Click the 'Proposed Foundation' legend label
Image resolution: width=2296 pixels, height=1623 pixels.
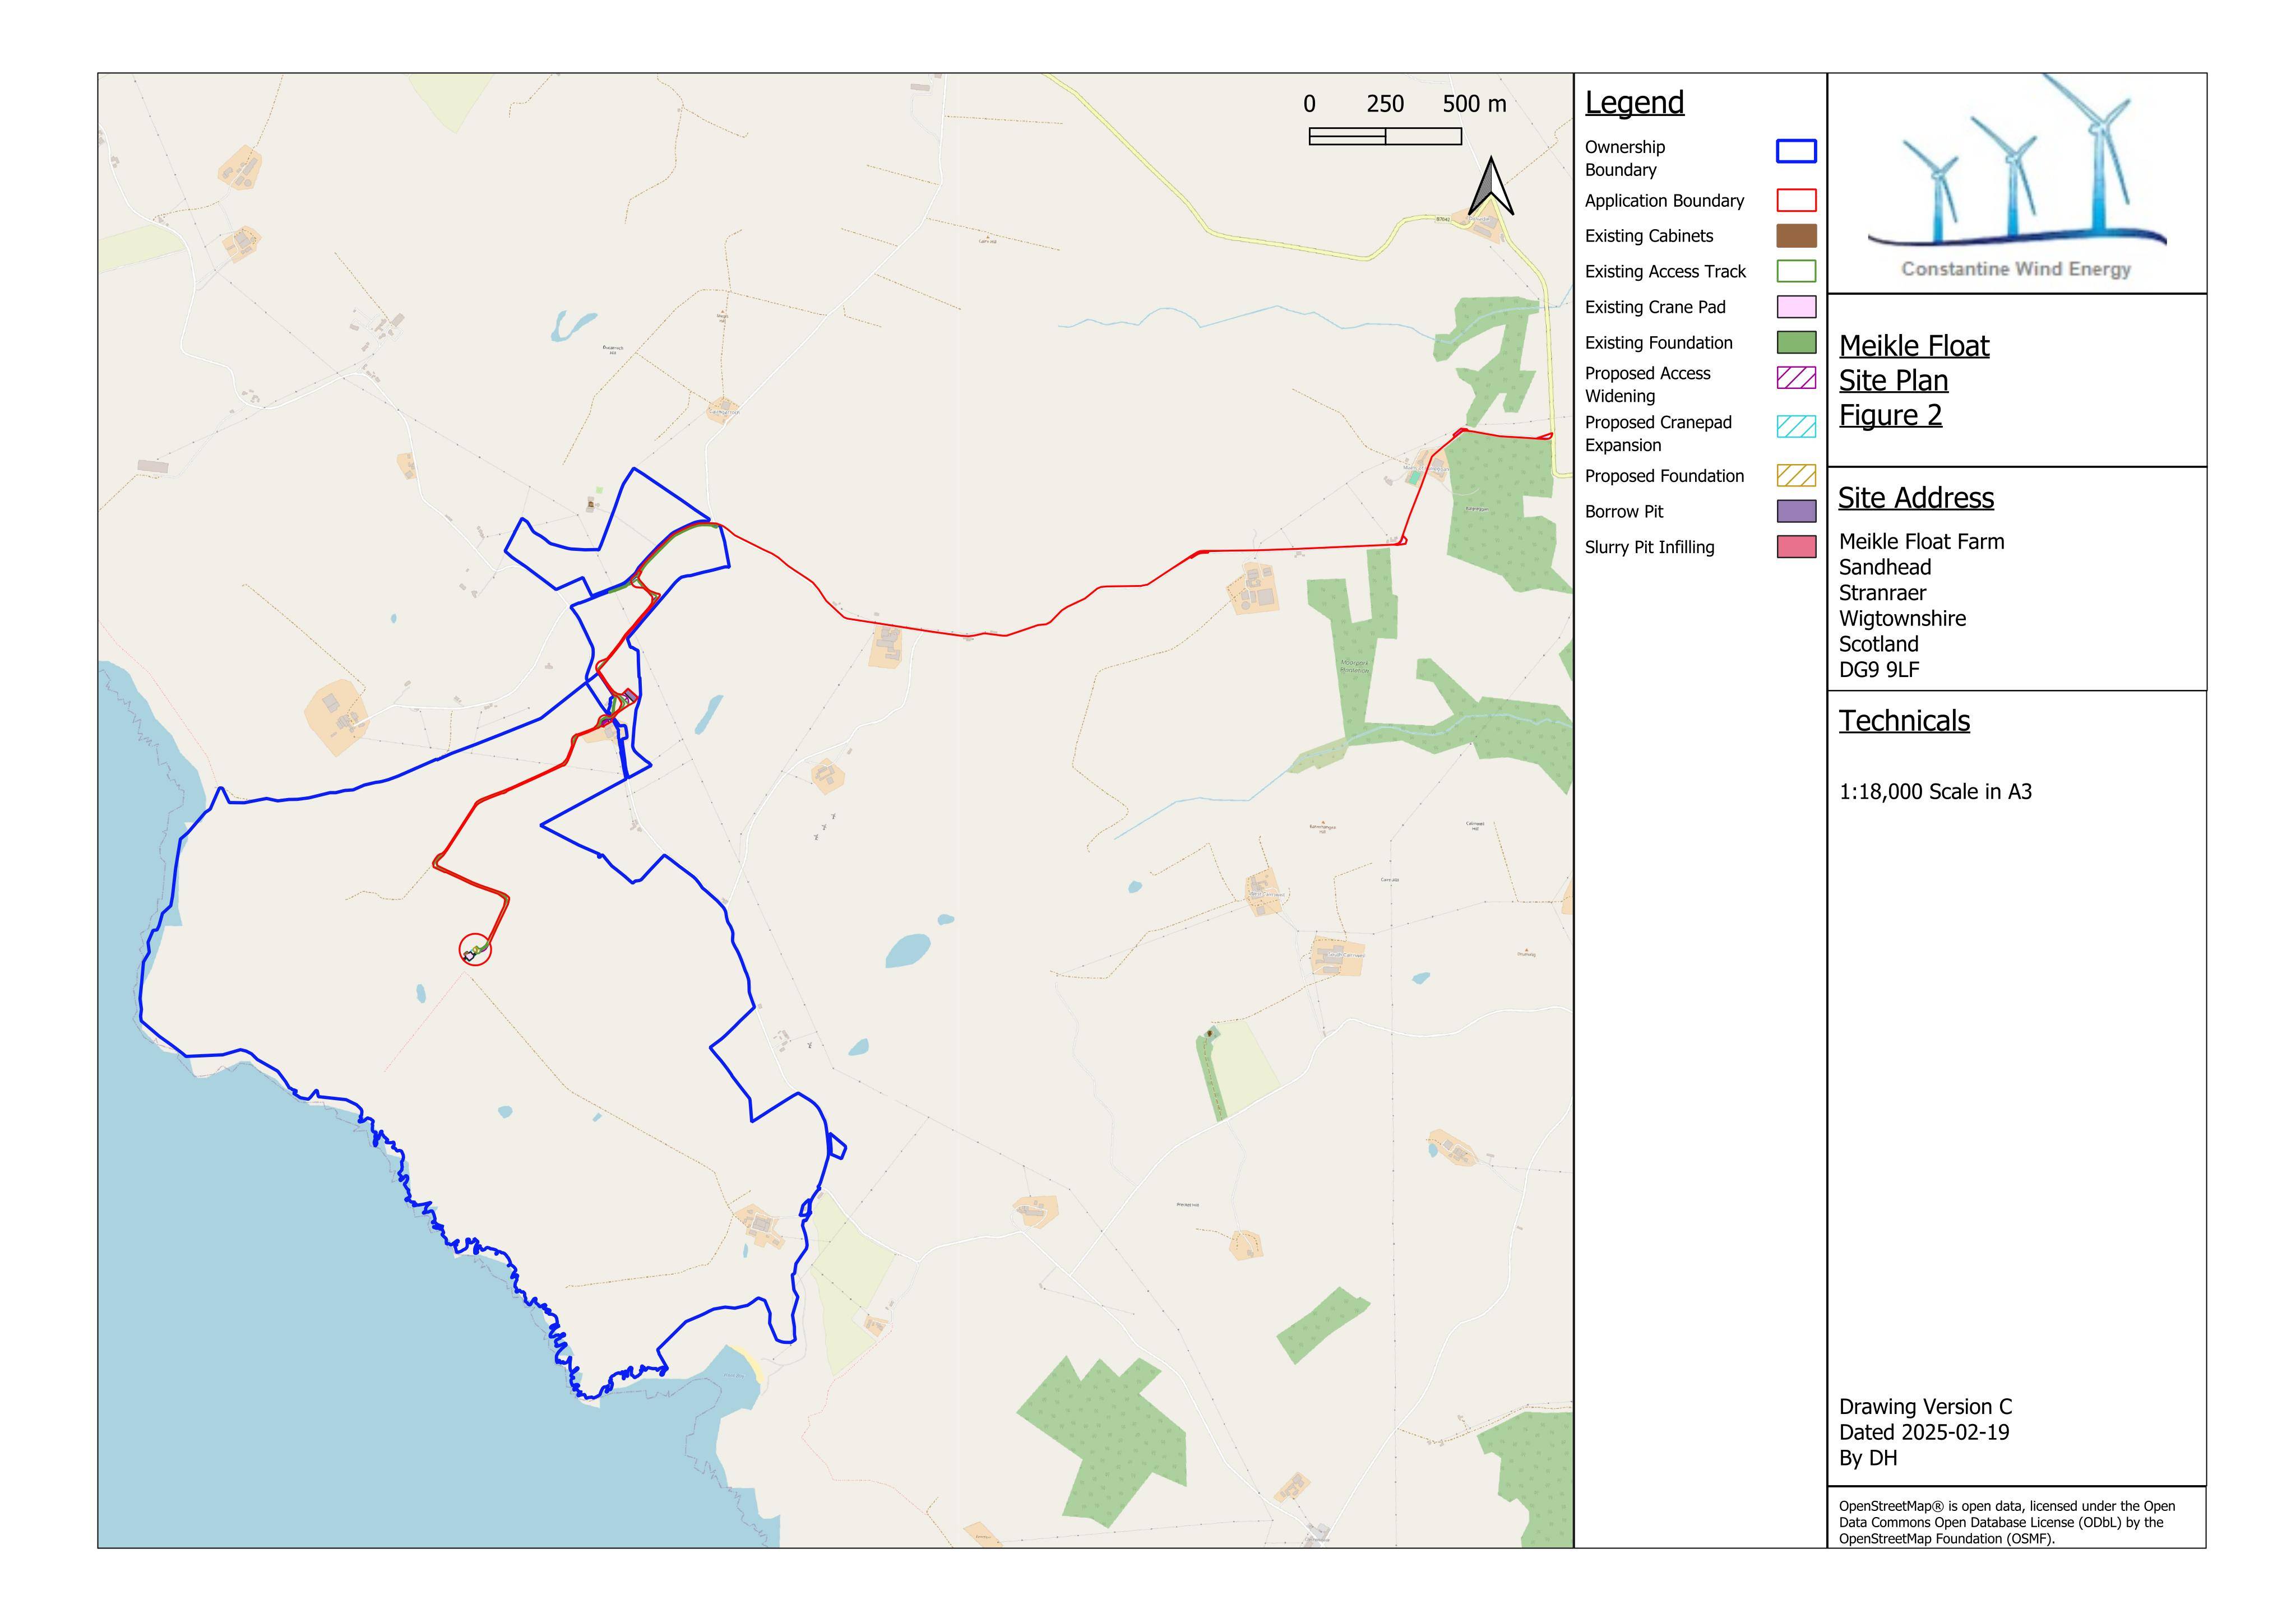(x=1664, y=476)
